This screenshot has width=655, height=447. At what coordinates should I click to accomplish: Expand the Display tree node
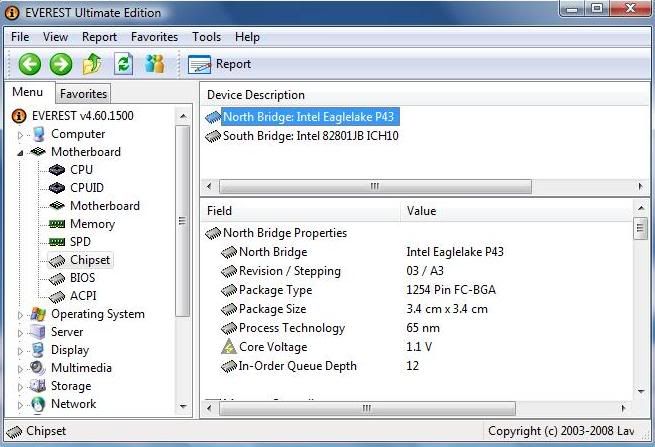20,351
